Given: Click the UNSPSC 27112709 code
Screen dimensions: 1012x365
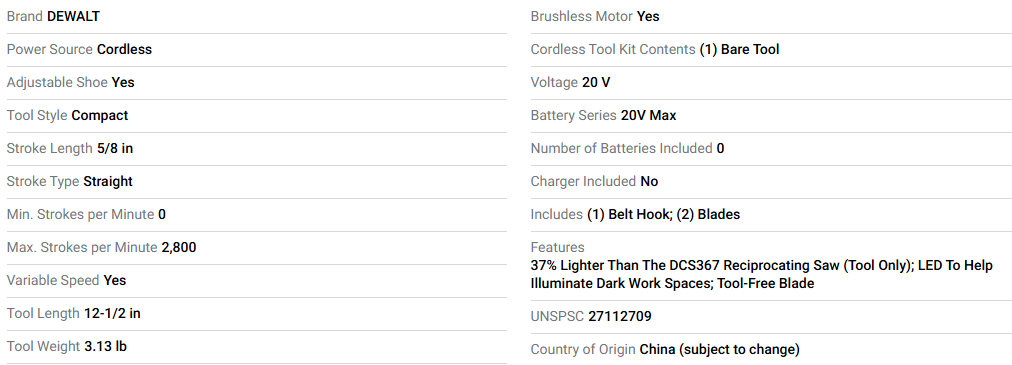Looking at the screenshot, I should point(620,317).
